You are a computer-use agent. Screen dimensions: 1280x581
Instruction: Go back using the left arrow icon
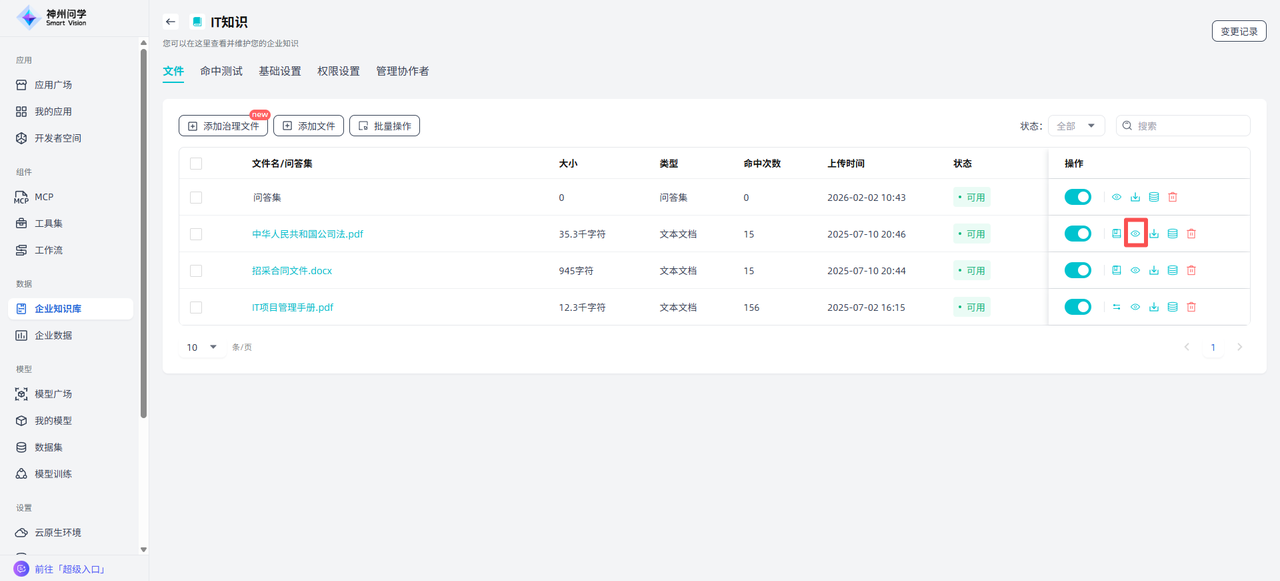tap(171, 22)
